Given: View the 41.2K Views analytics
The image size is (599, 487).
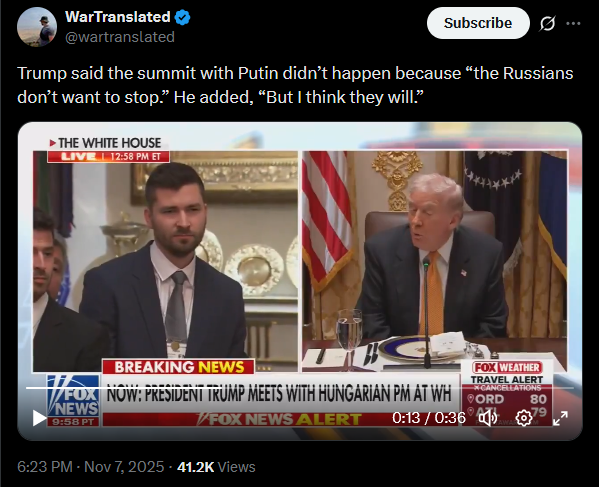Looking at the screenshot, I should pyautogui.click(x=216, y=467).
